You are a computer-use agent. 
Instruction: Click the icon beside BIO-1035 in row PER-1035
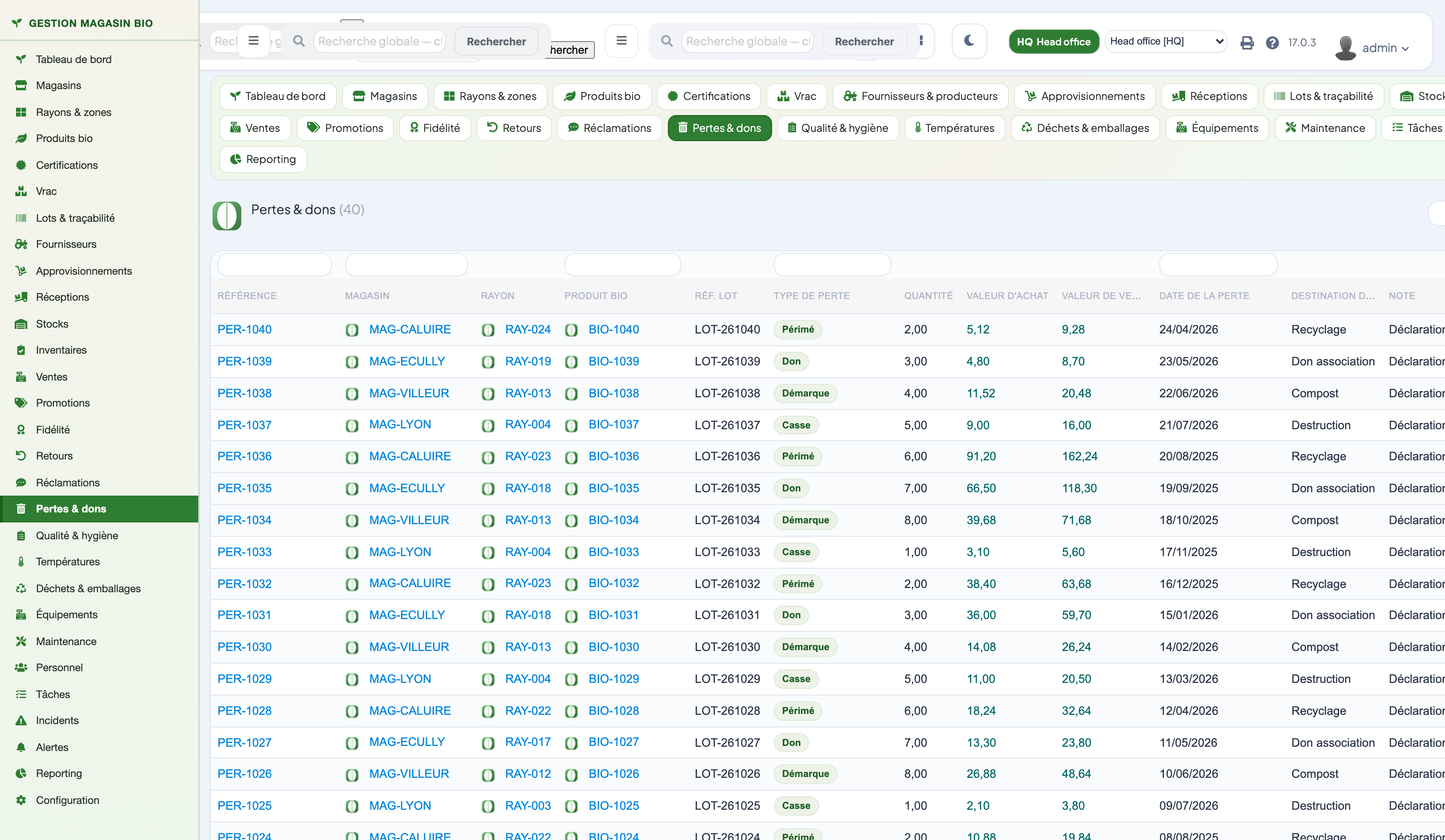[571, 489]
